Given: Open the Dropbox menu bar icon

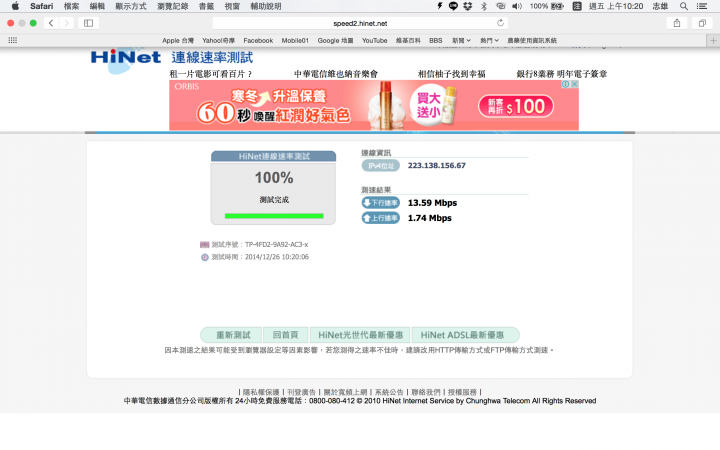Looking at the screenshot, I should (x=468, y=6).
